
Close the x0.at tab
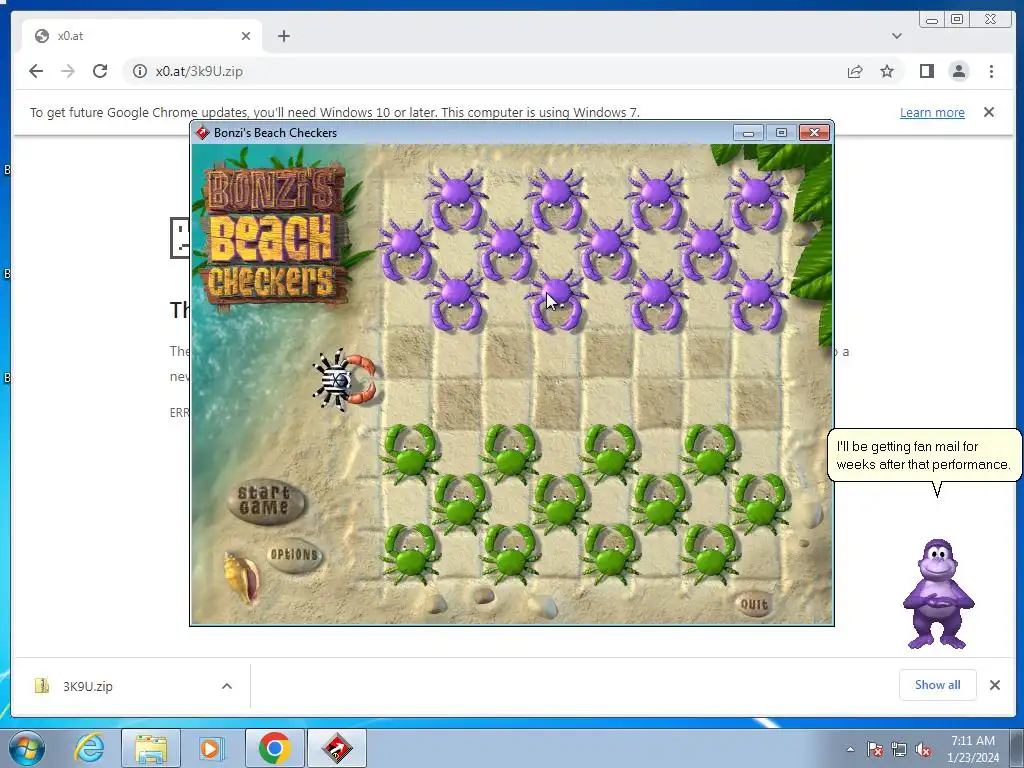point(246,36)
